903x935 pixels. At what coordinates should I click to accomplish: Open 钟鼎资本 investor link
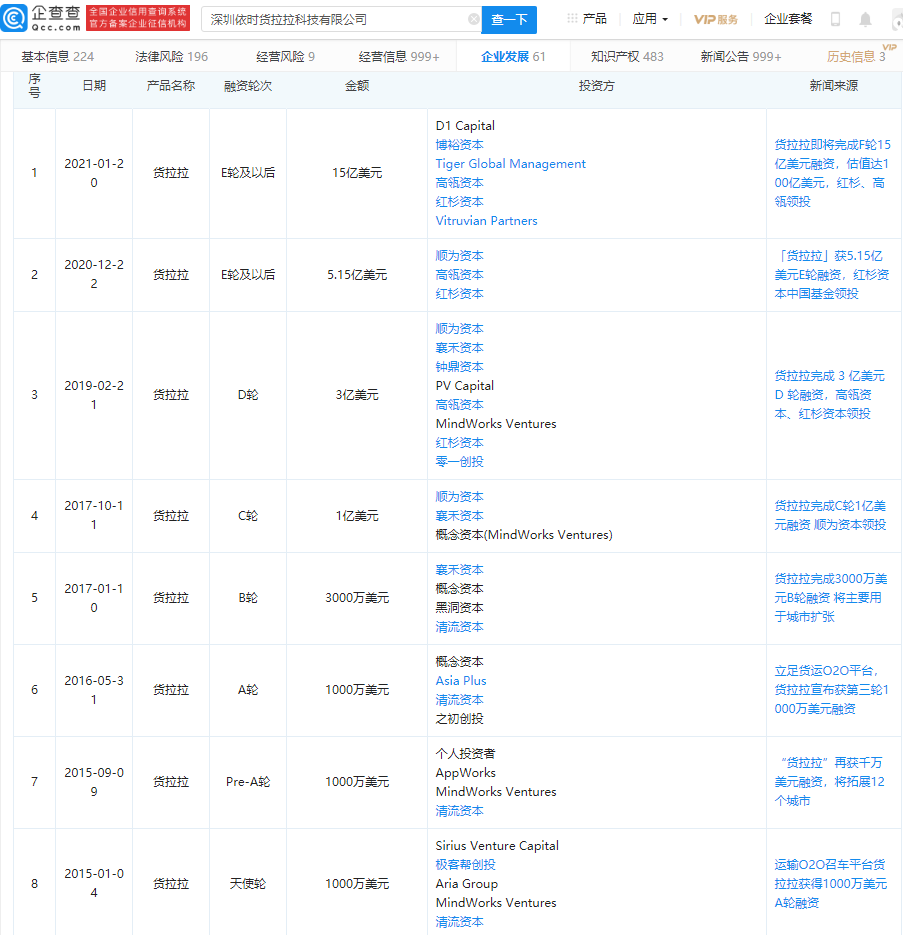pyautogui.click(x=459, y=367)
